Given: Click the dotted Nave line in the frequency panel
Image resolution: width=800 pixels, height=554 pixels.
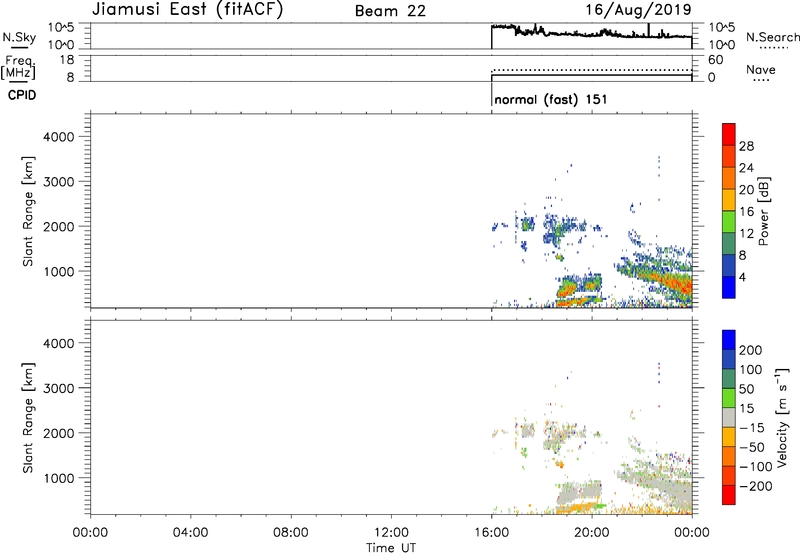Looking at the screenshot, I should 592,70.
